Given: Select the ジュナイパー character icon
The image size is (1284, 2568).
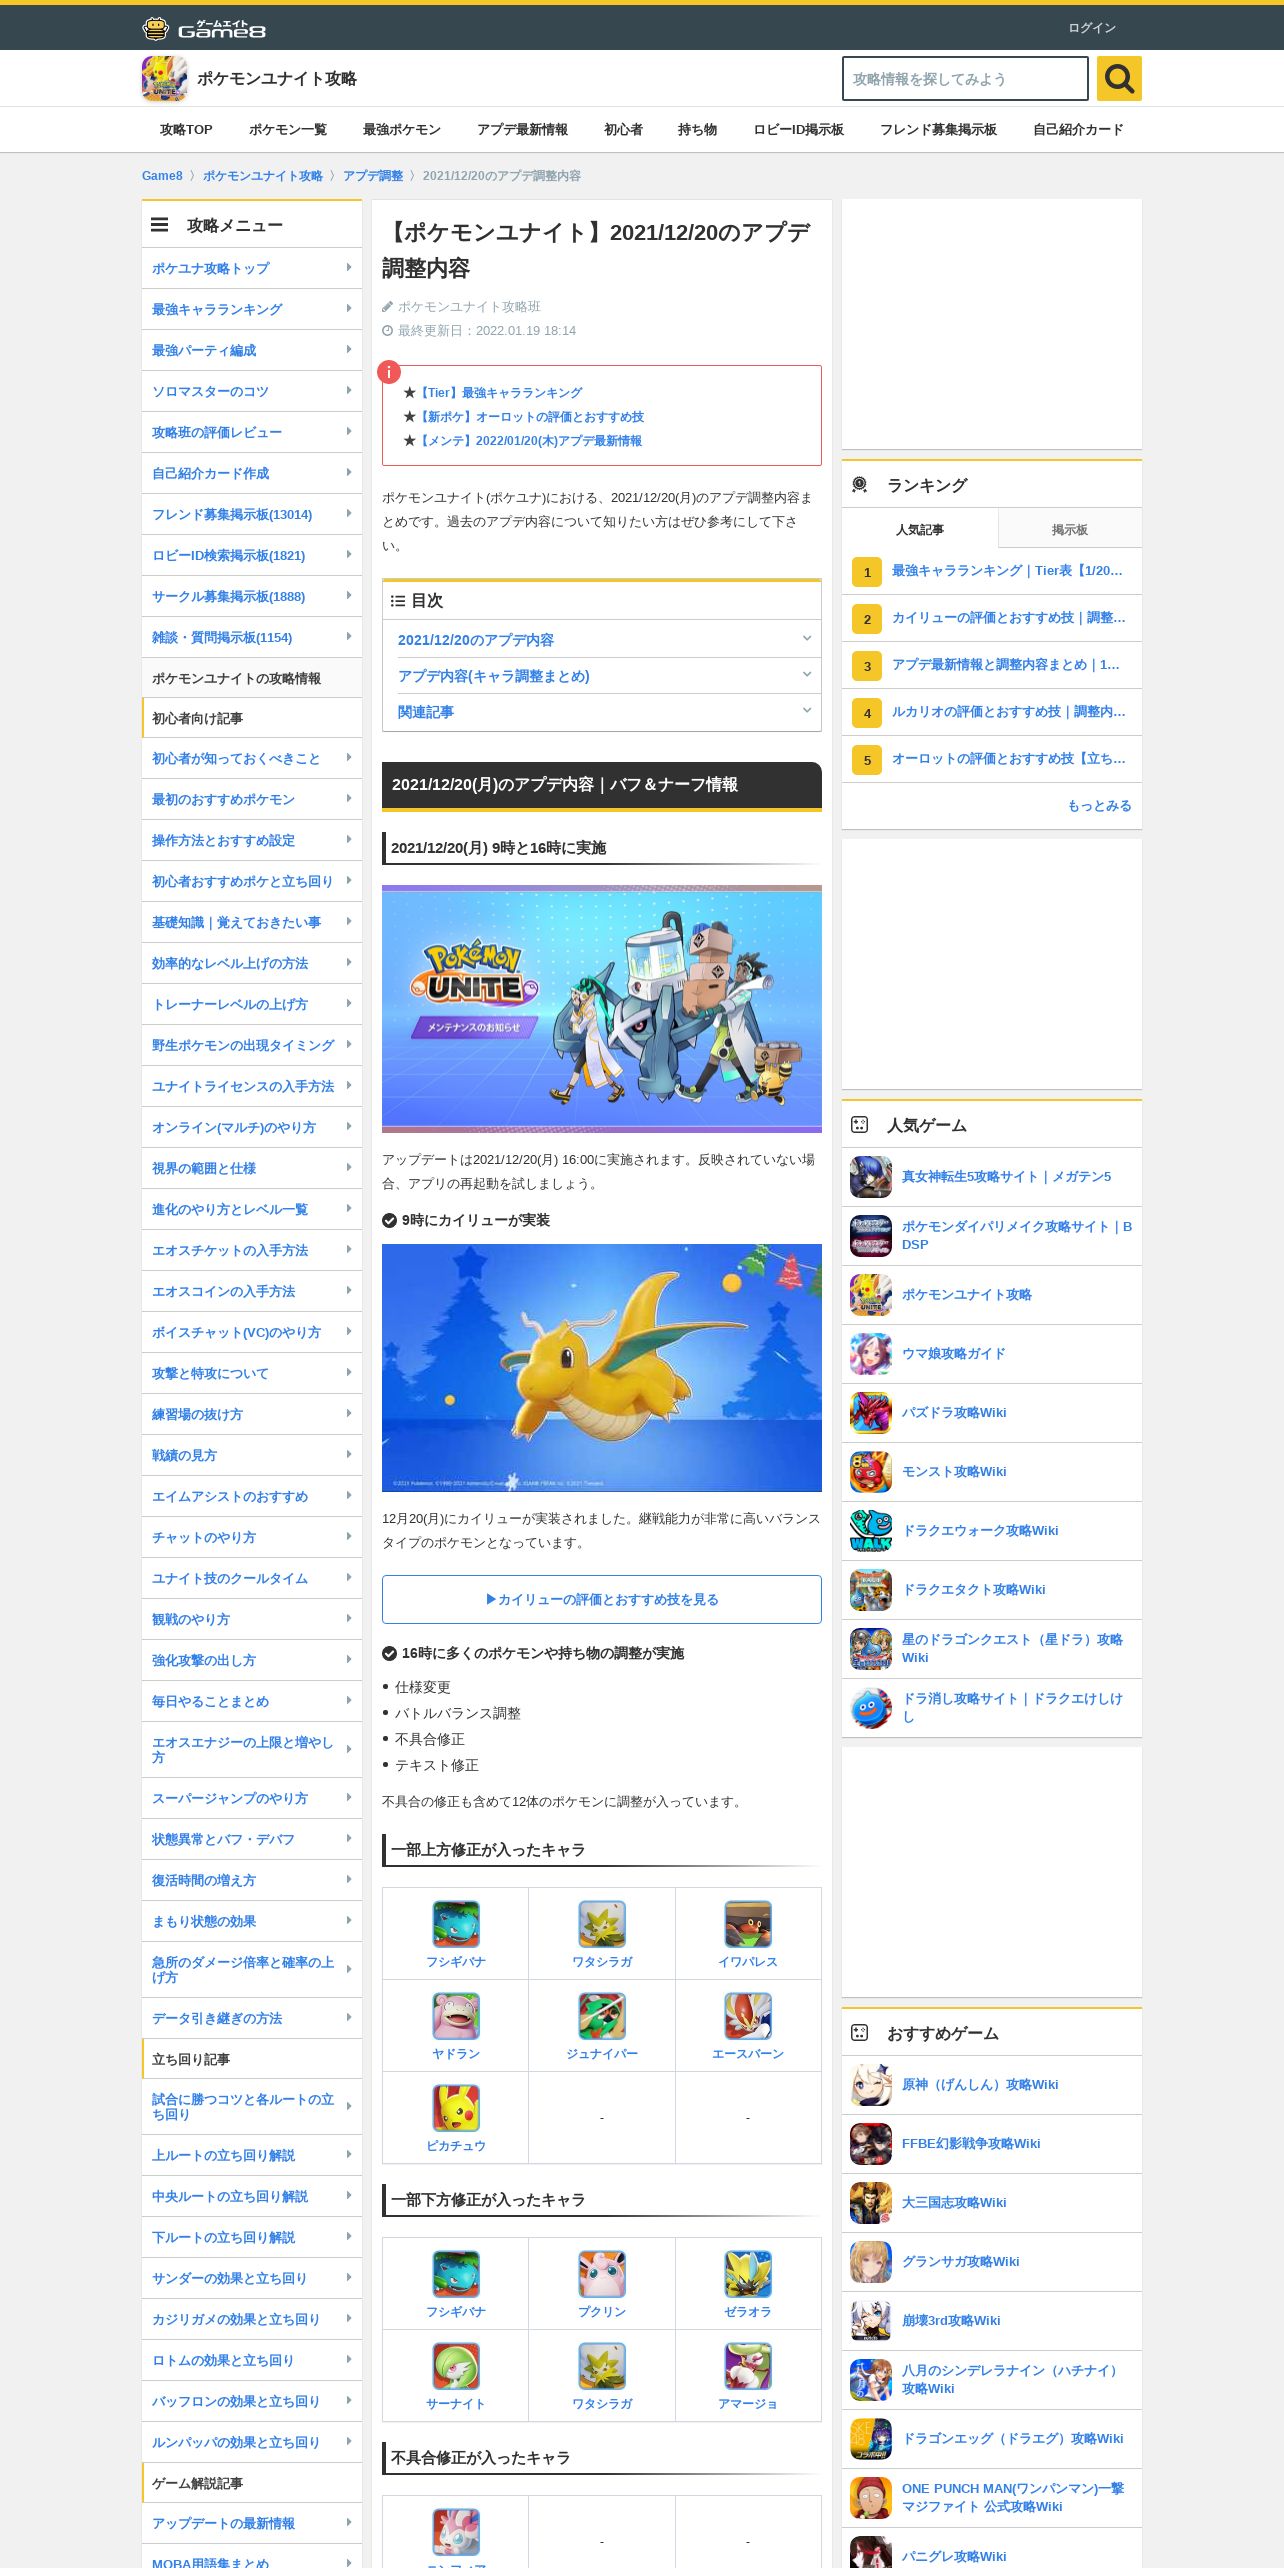Looking at the screenshot, I should 602,2016.
